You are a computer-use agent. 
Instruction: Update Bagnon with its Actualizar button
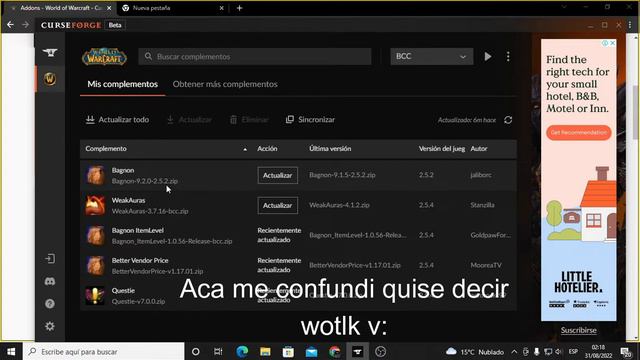pyautogui.click(x=278, y=175)
